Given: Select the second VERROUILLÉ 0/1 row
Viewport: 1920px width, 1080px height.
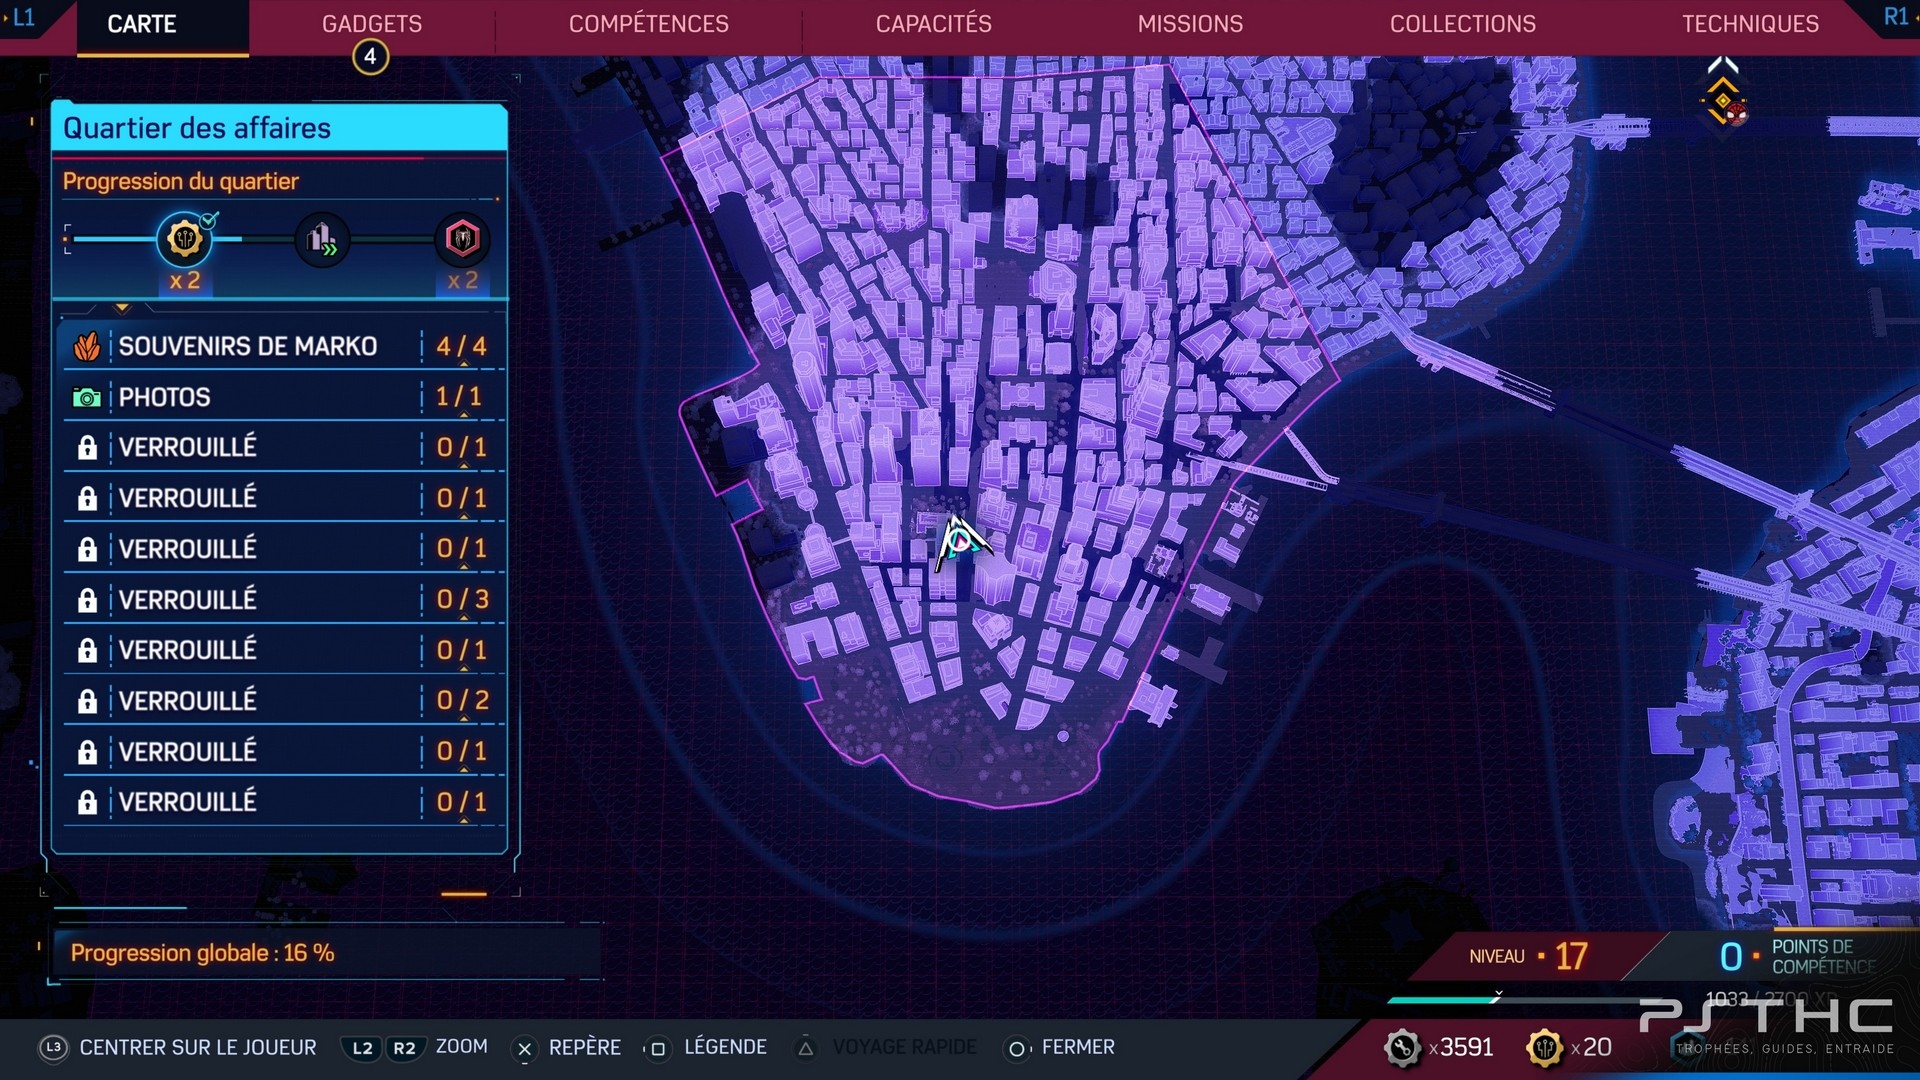Looking at the screenshot, I should (284, 498).
